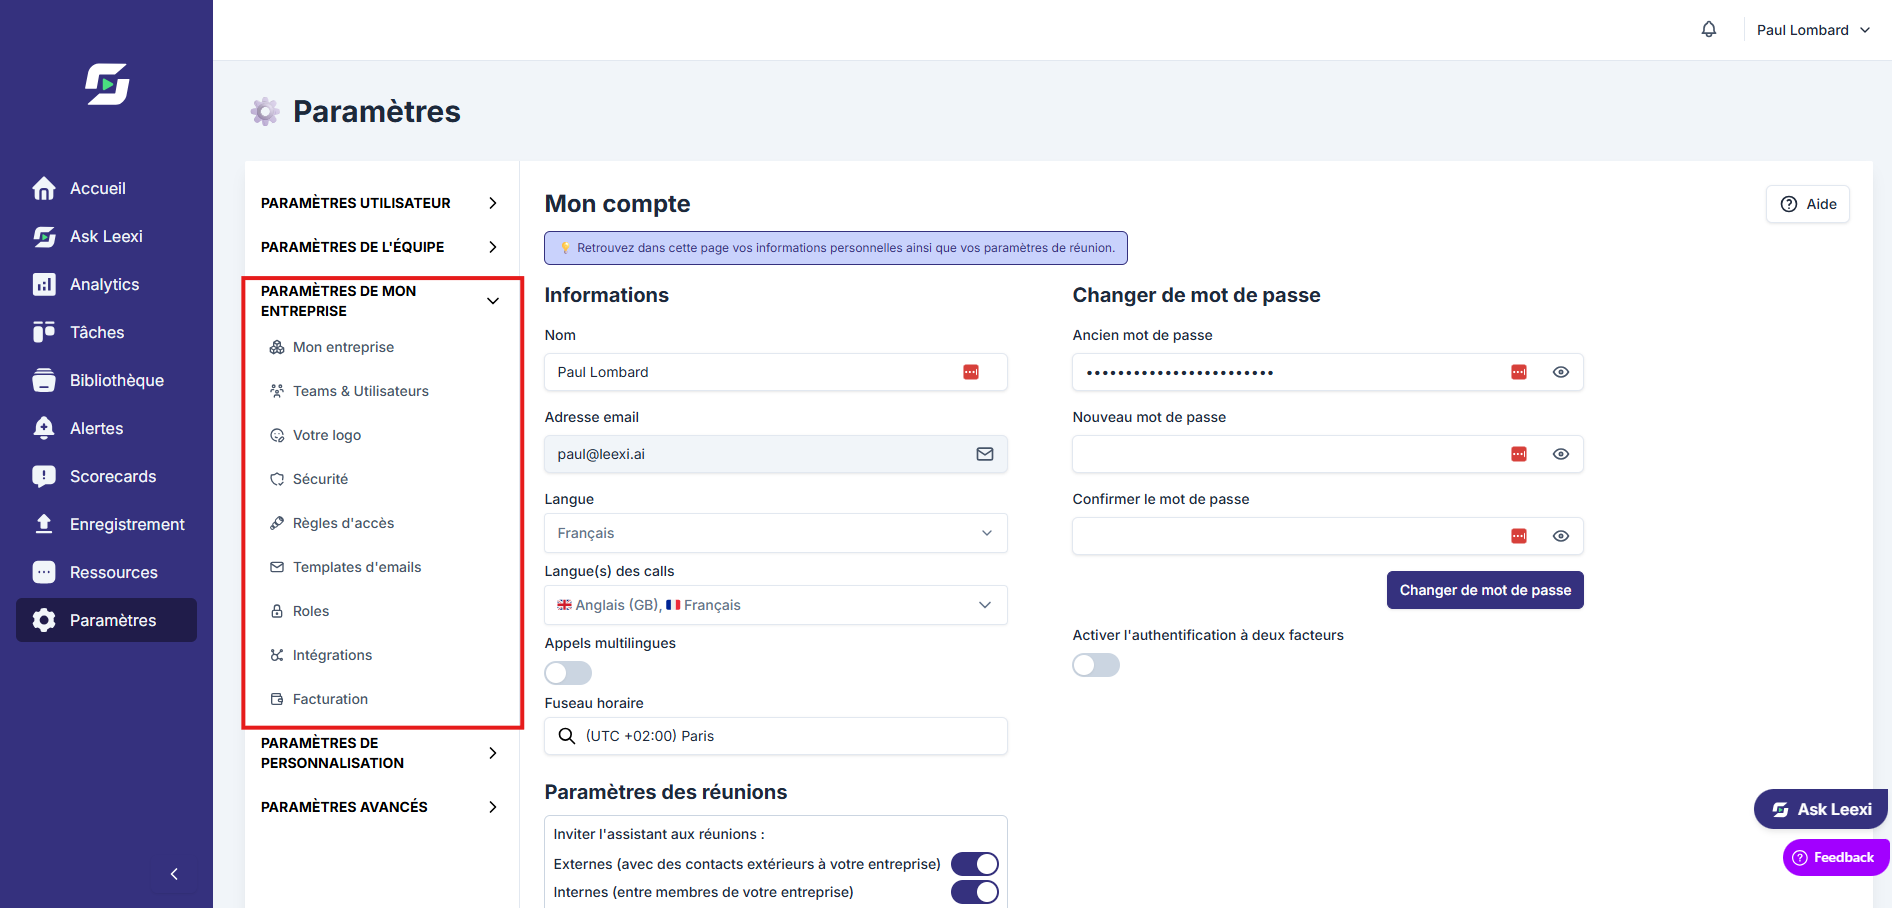This screenshot has width=1892, height=908.
Task: Open the Langue dropdown
Action: click(776, 533)
